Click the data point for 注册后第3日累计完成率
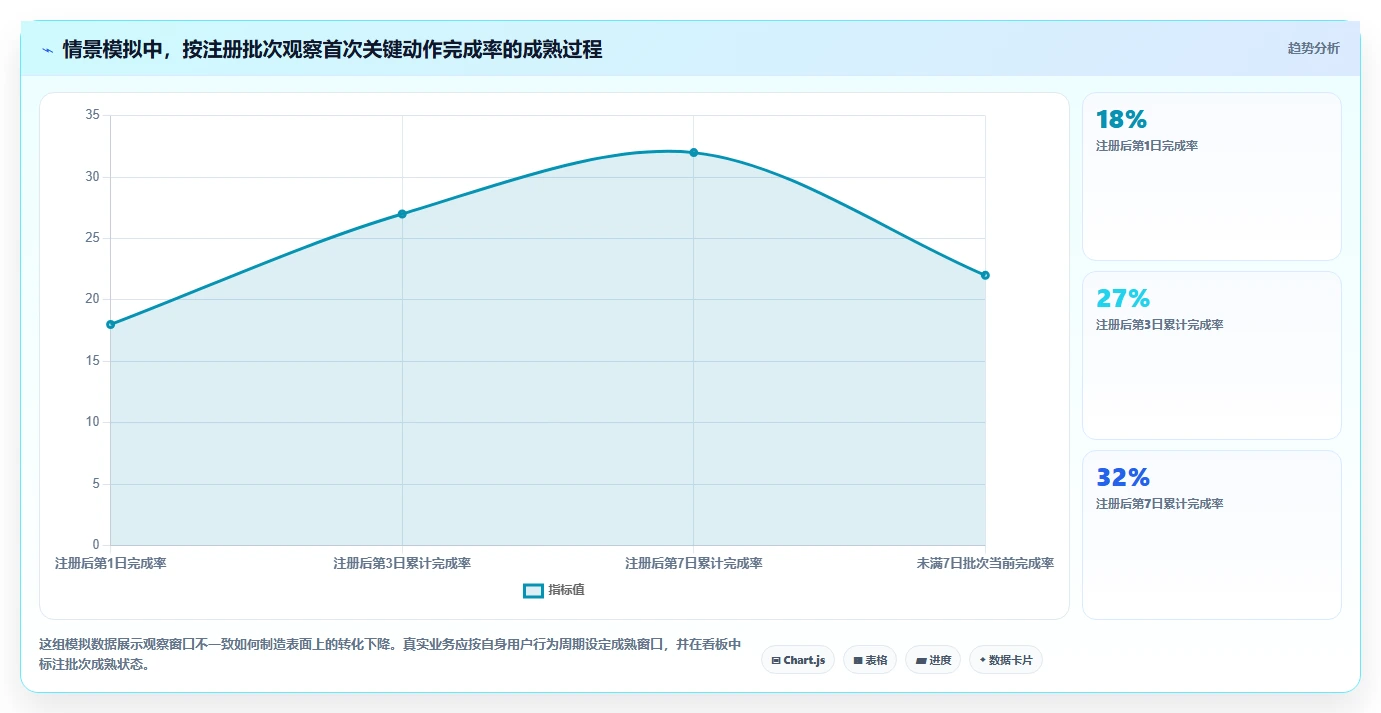Screen dimensions: 1381x713 pos(402,214)
